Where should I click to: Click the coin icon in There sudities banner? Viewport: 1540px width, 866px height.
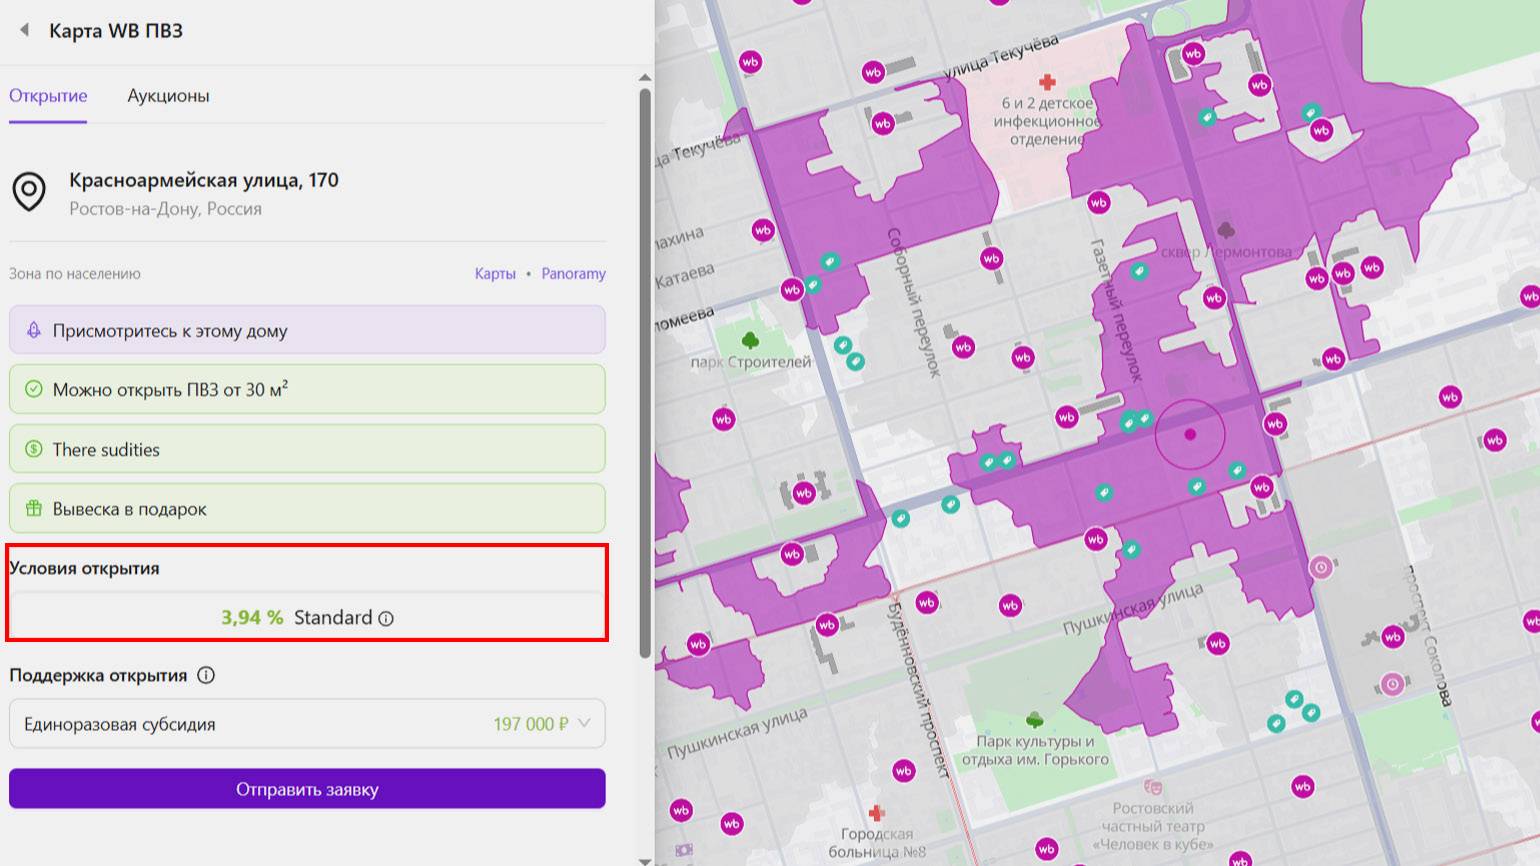tap(33, 449)
